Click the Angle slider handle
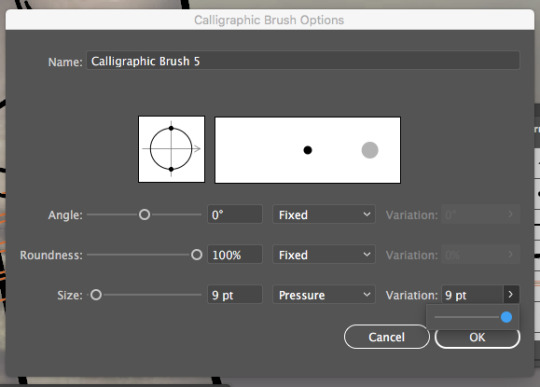This screenshot has height=387, width=540. (x=144, y=215)
